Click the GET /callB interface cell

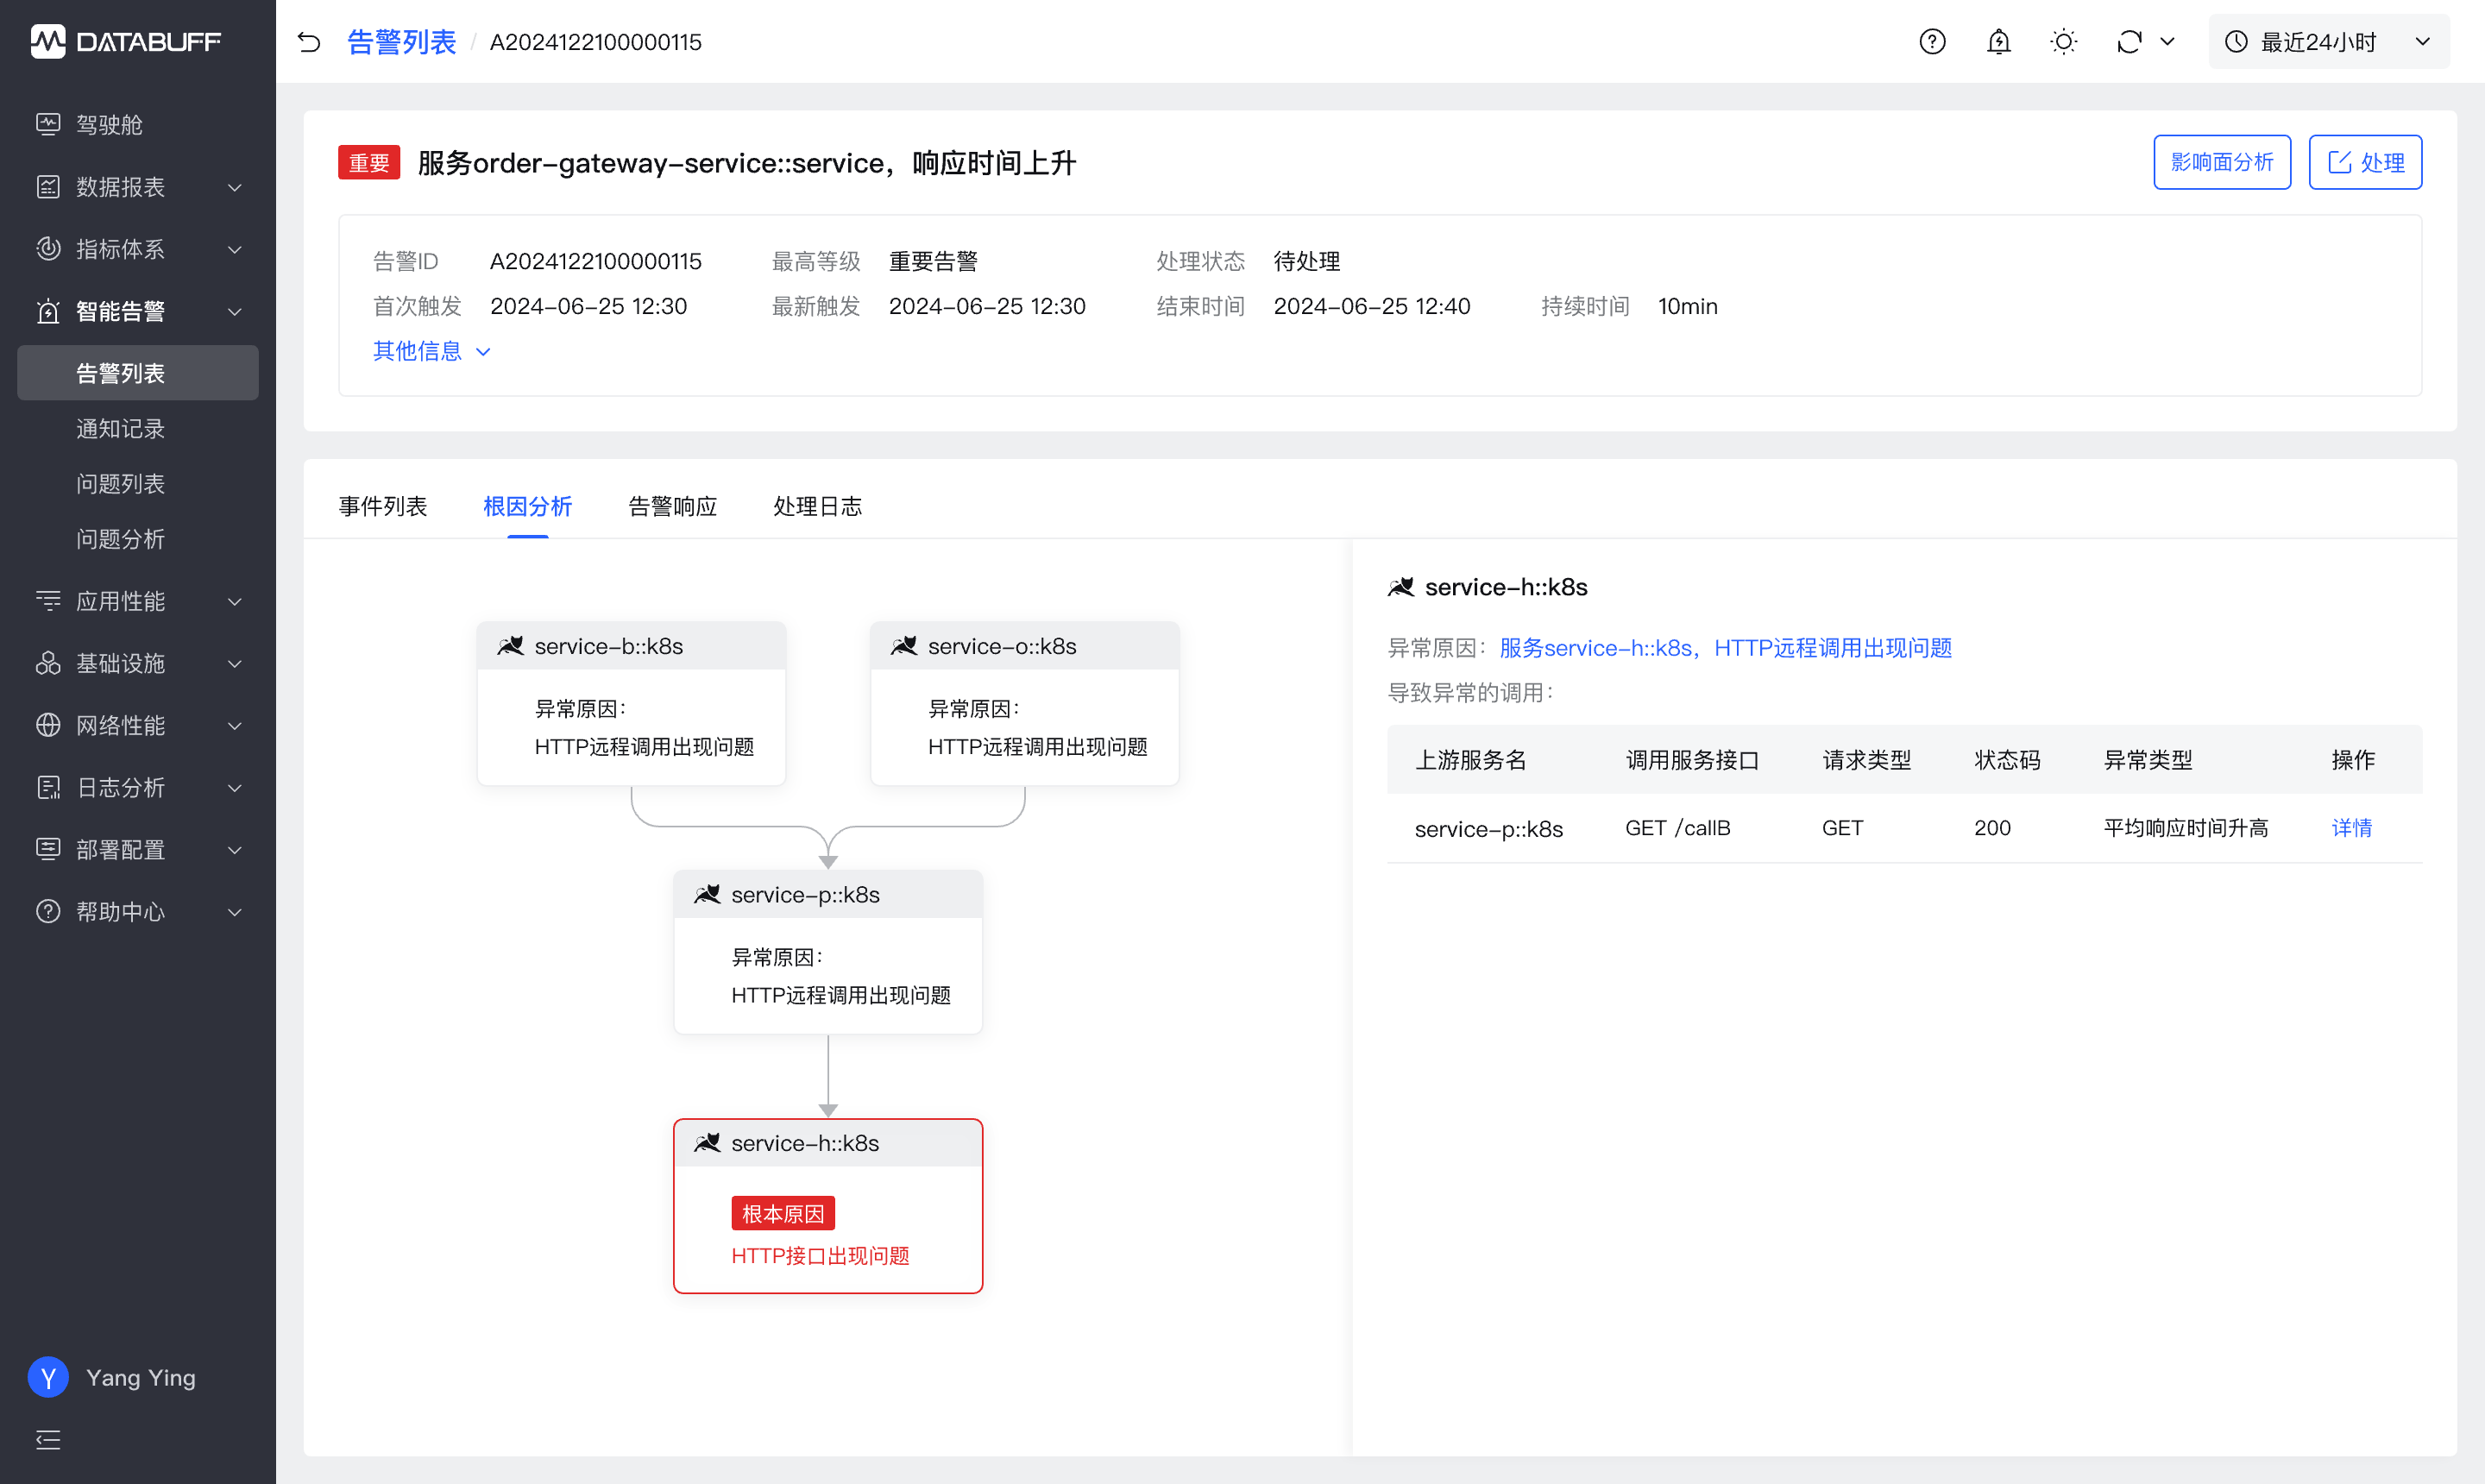pos(1678,828)
